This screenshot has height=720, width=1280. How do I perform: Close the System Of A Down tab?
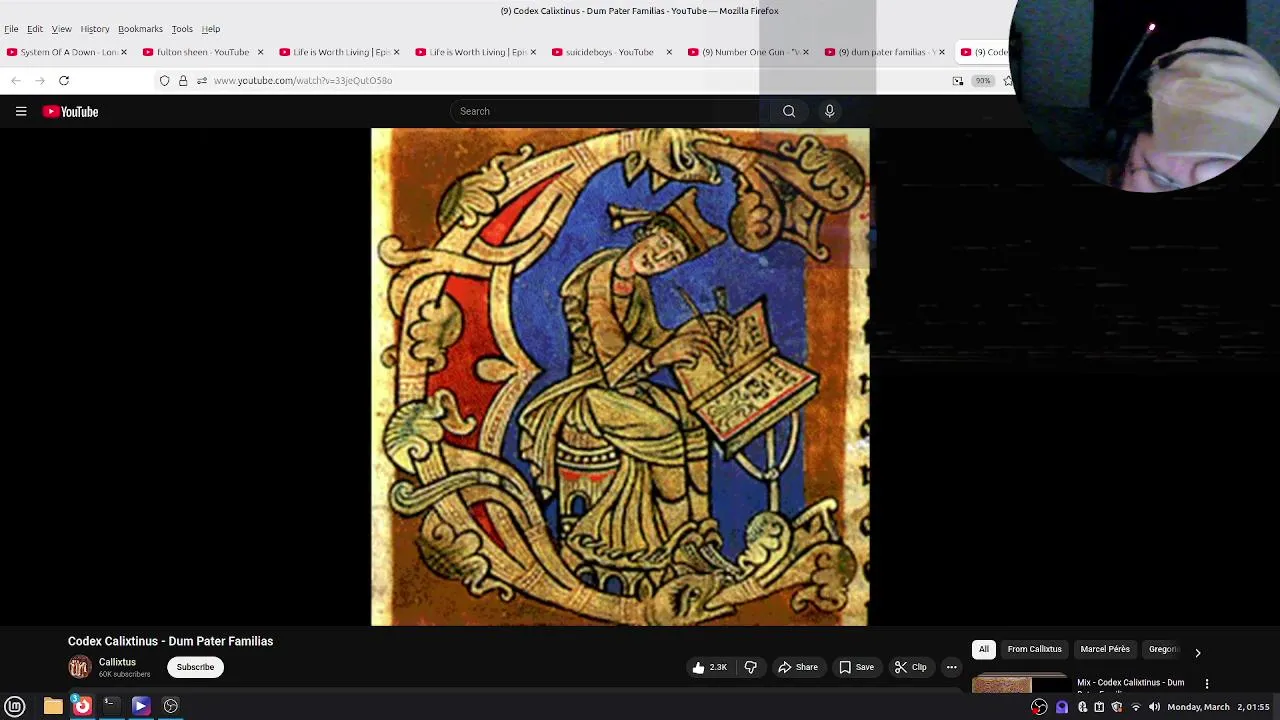124,52
